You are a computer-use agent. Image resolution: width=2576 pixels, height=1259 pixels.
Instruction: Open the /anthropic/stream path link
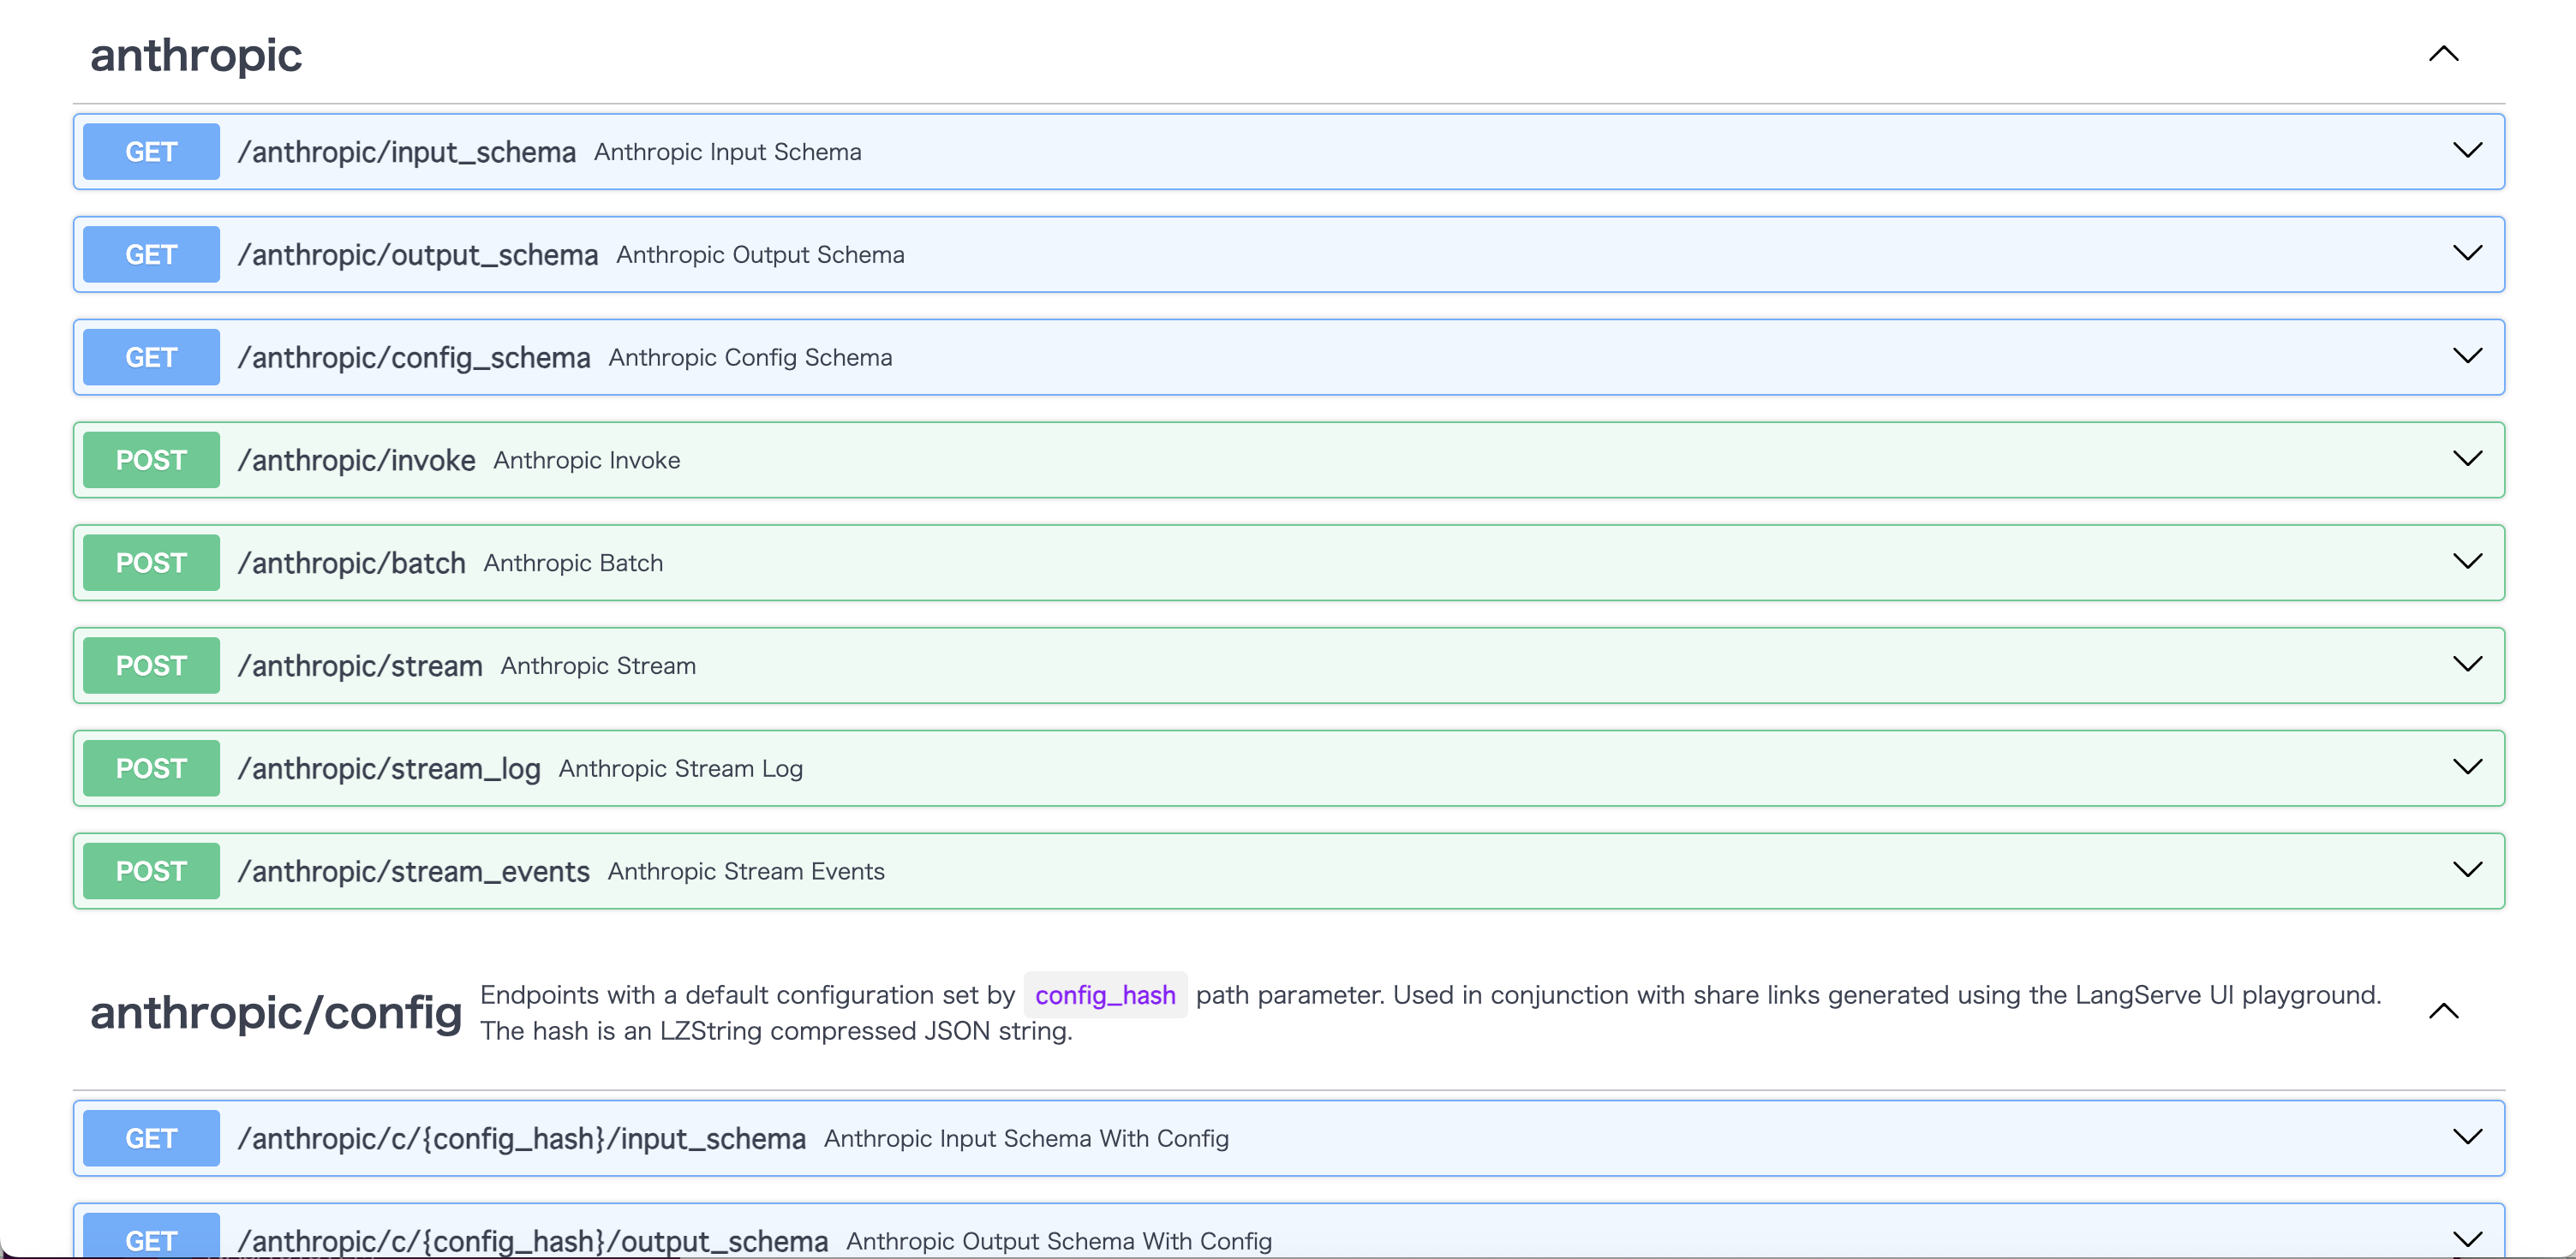360,666
